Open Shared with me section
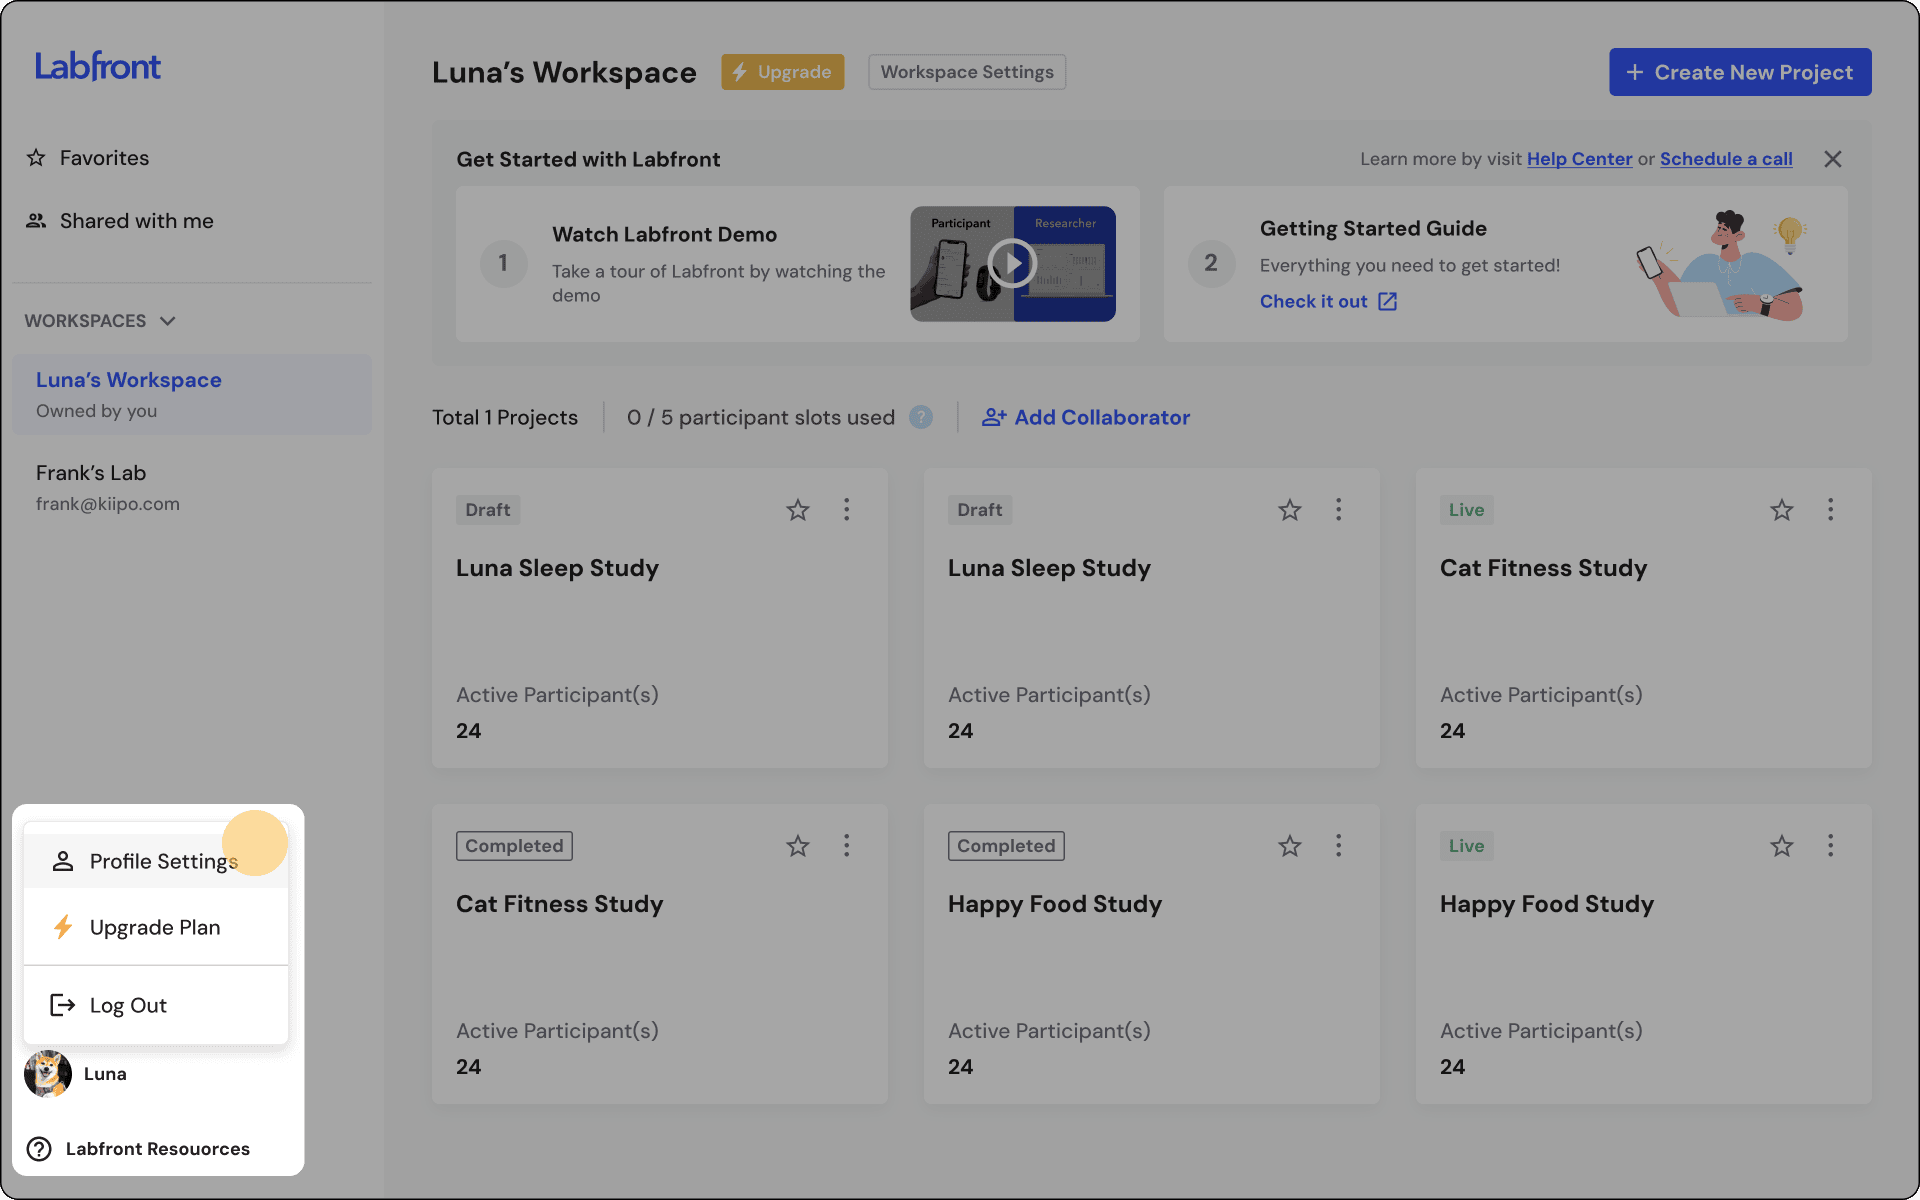The height and width of the screenshot is (1200, 1920). [136, 221]
